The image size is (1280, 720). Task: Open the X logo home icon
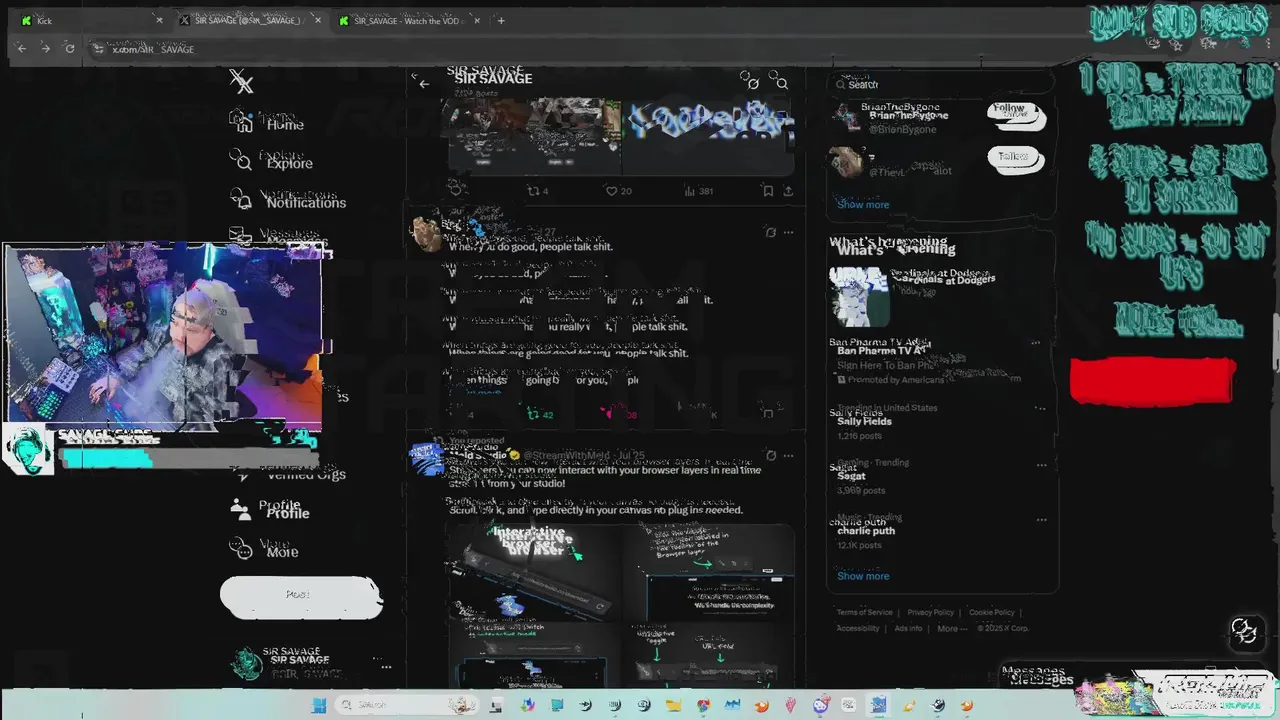coord(241,81)
